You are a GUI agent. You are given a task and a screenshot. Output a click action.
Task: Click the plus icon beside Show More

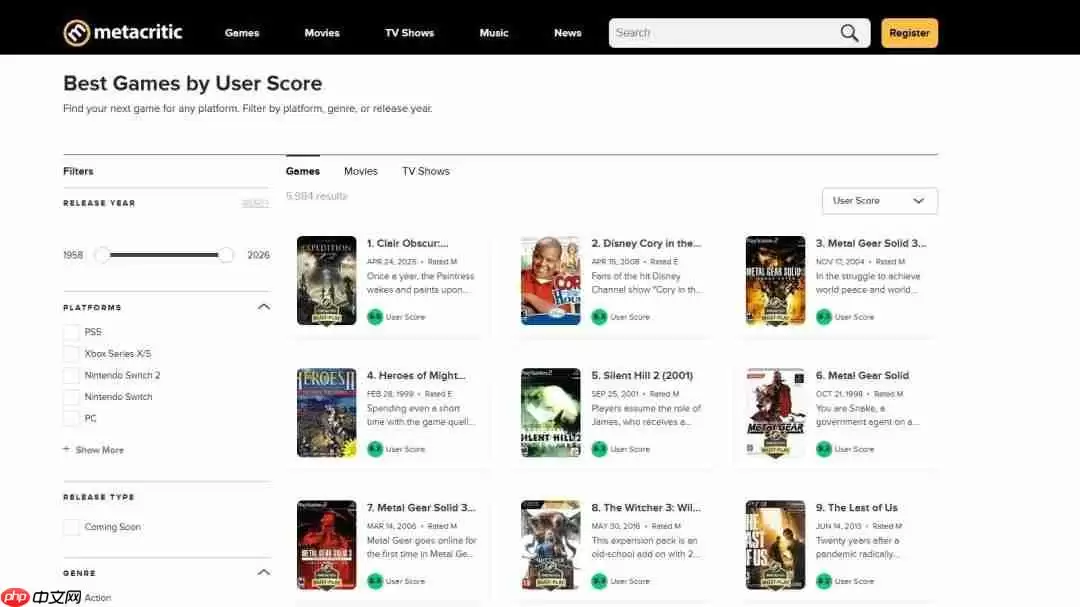[x=67, y=450]
